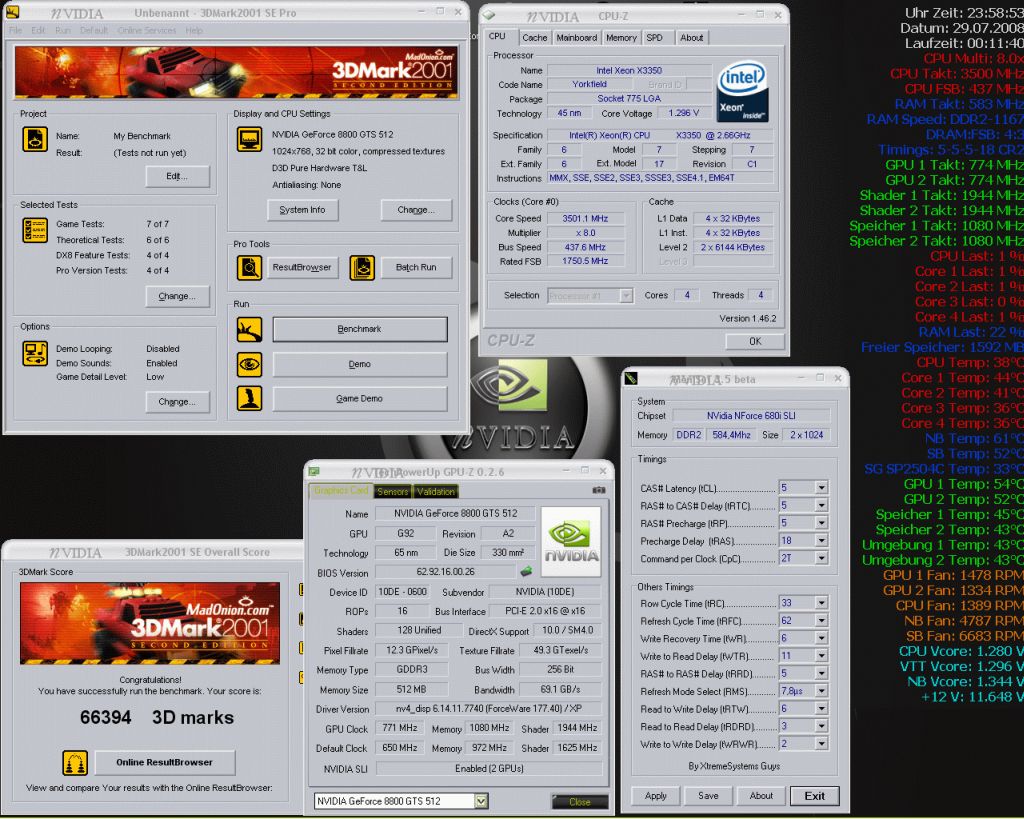This screenshot has width=1024, height=819.
Task: Click the Game Demo button
Action: click(x=360, y=398)
